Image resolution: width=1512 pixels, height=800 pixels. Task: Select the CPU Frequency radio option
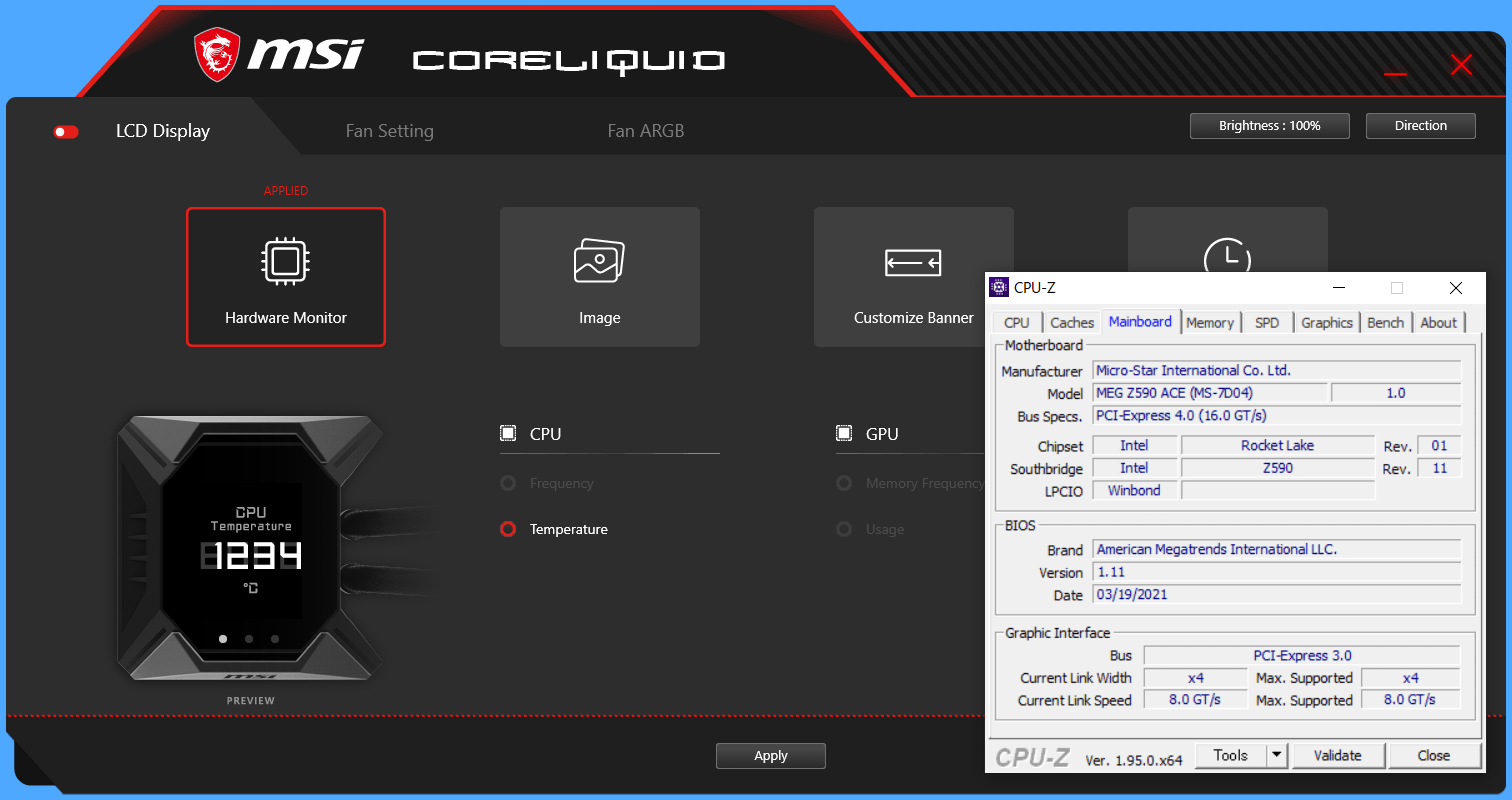coord(508,484)
